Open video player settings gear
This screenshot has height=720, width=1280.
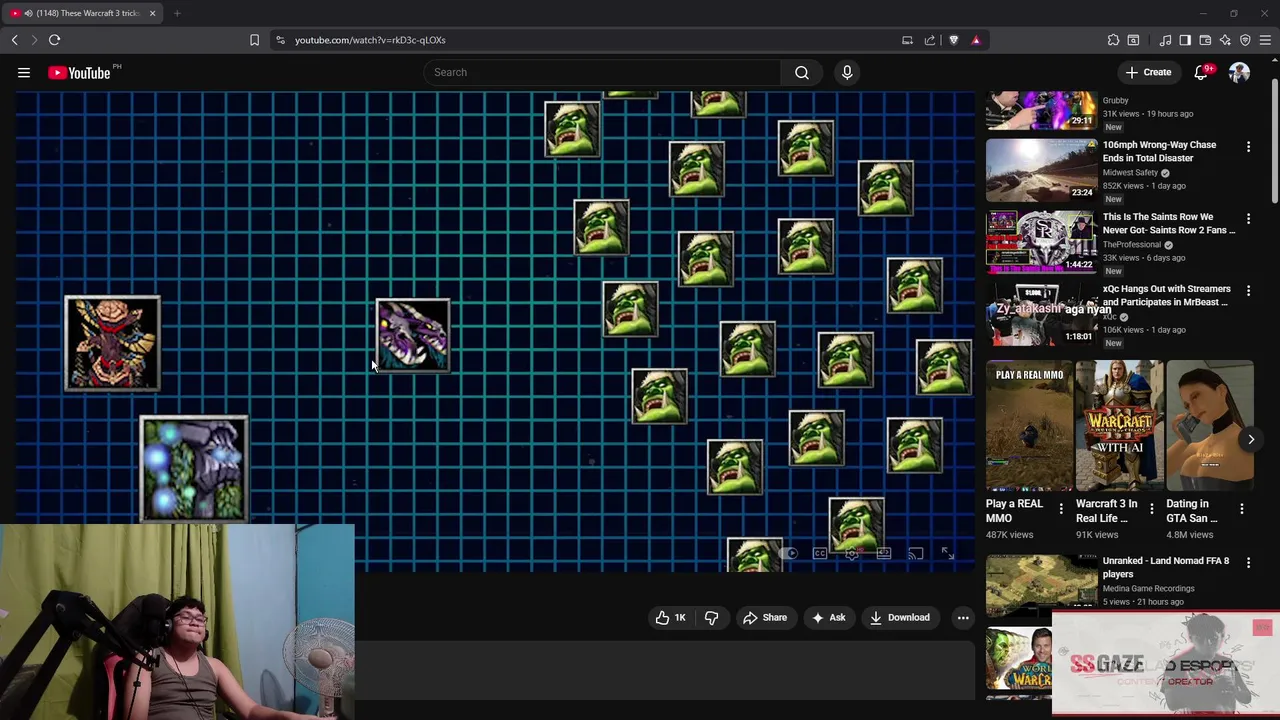[852, 553]
